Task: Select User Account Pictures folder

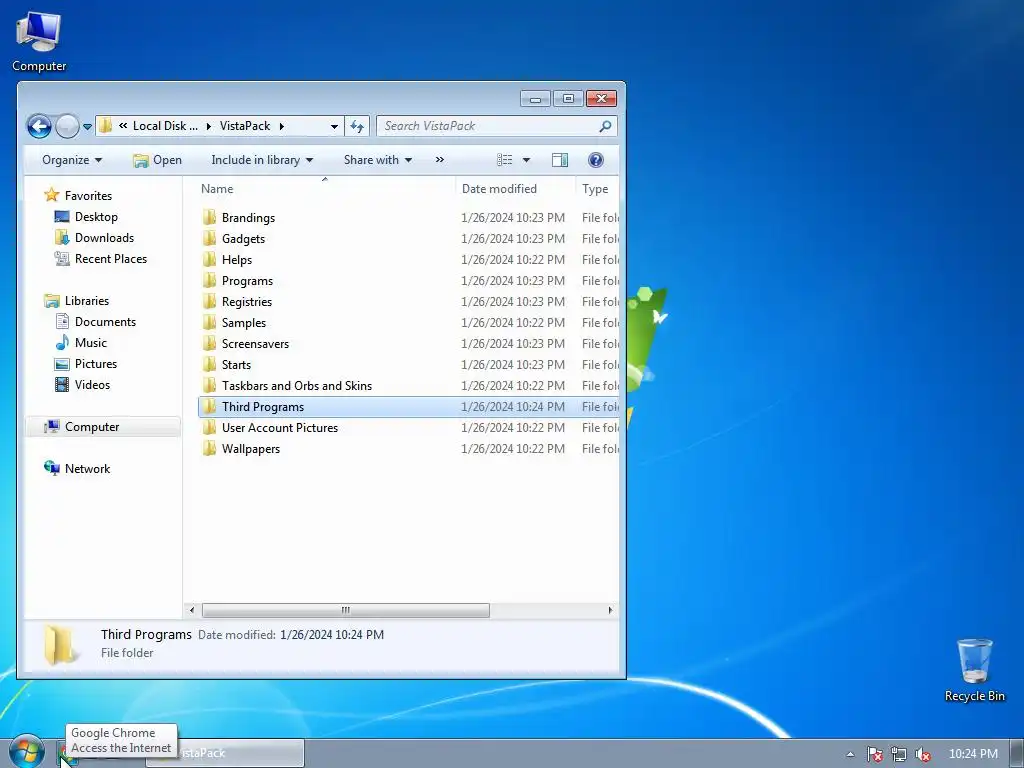Action: click(x=280, y=427)
